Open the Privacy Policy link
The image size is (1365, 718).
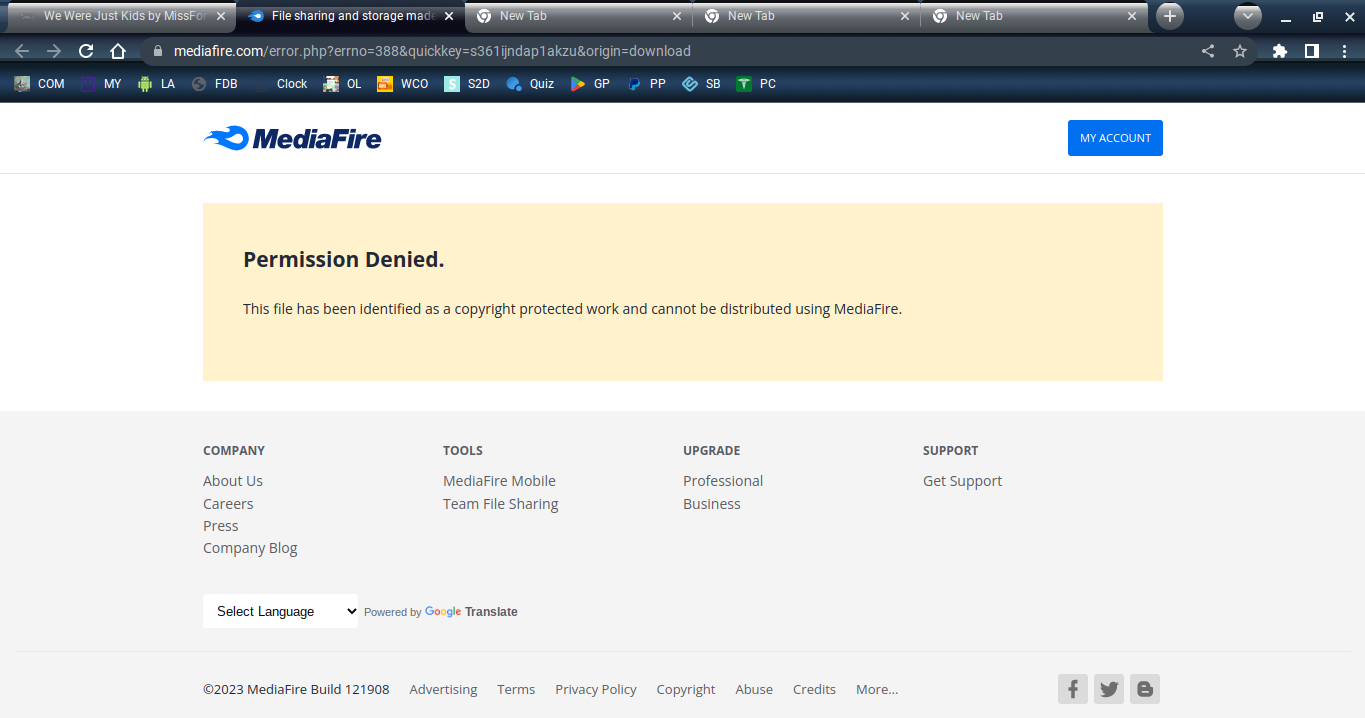[x=596, y=689]
